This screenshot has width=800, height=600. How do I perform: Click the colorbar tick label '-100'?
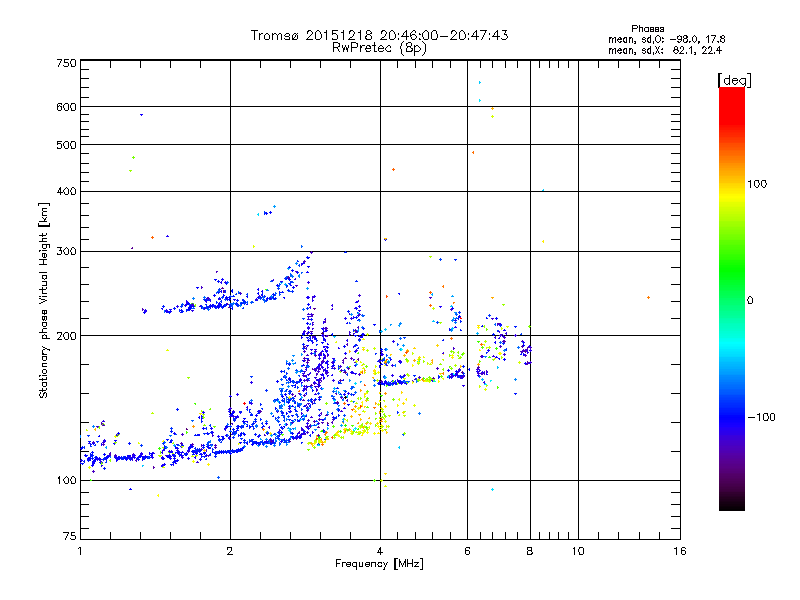point(761,417)
